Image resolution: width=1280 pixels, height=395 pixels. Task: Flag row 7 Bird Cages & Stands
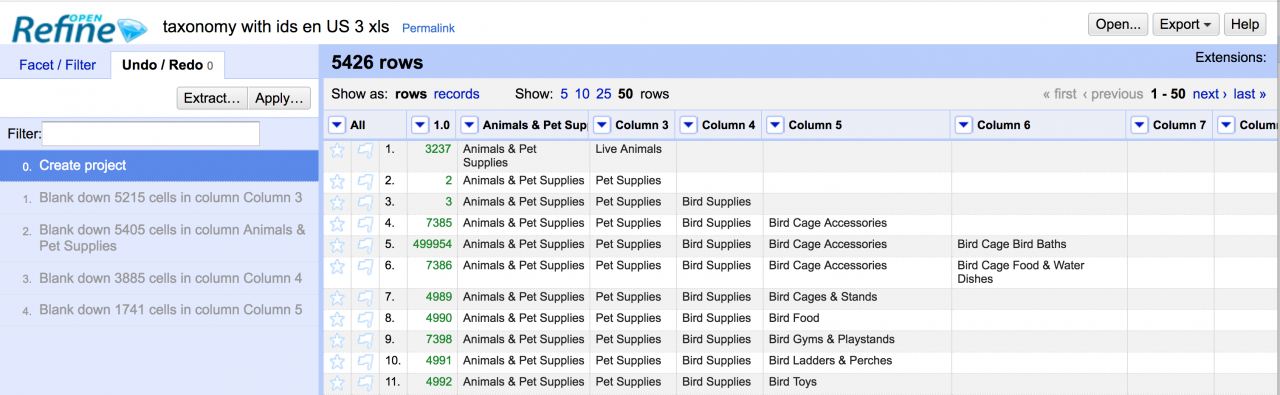(365, 298)
